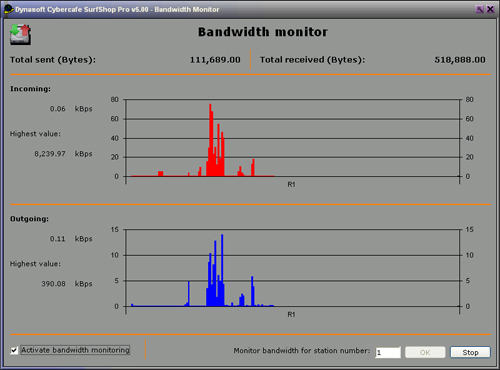
Task: Click the R1 label under the incoming chart
Action: [x=291, y=185]
